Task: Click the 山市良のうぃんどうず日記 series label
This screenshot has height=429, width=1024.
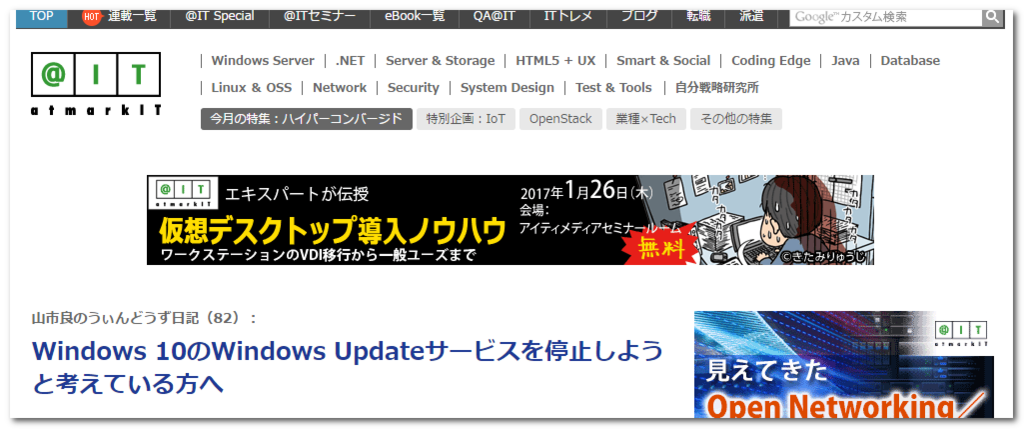Action: tap(144, 318)
